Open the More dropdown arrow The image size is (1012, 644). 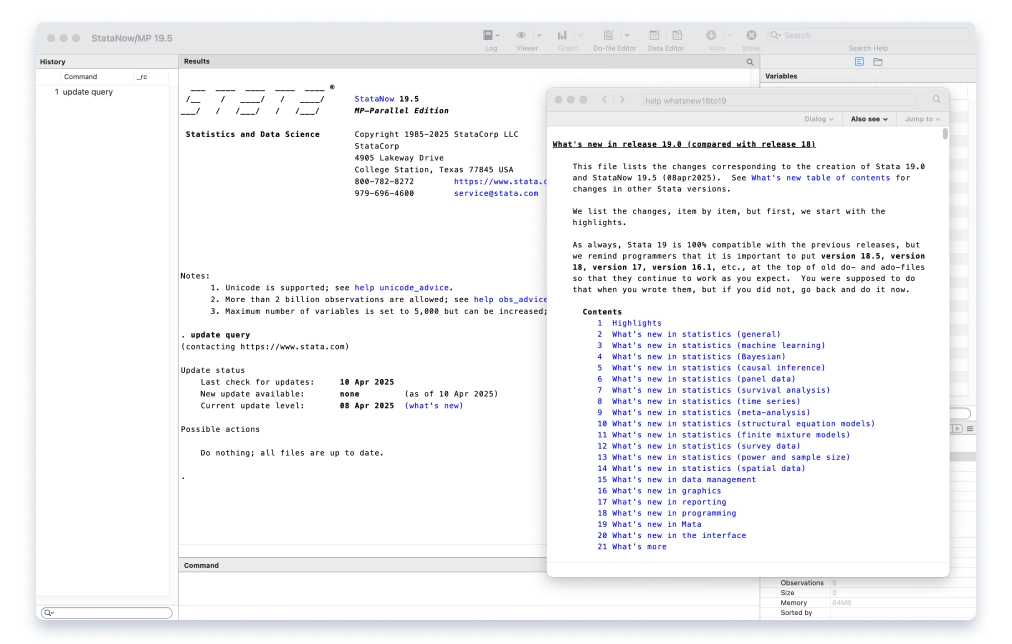point(729,35)
